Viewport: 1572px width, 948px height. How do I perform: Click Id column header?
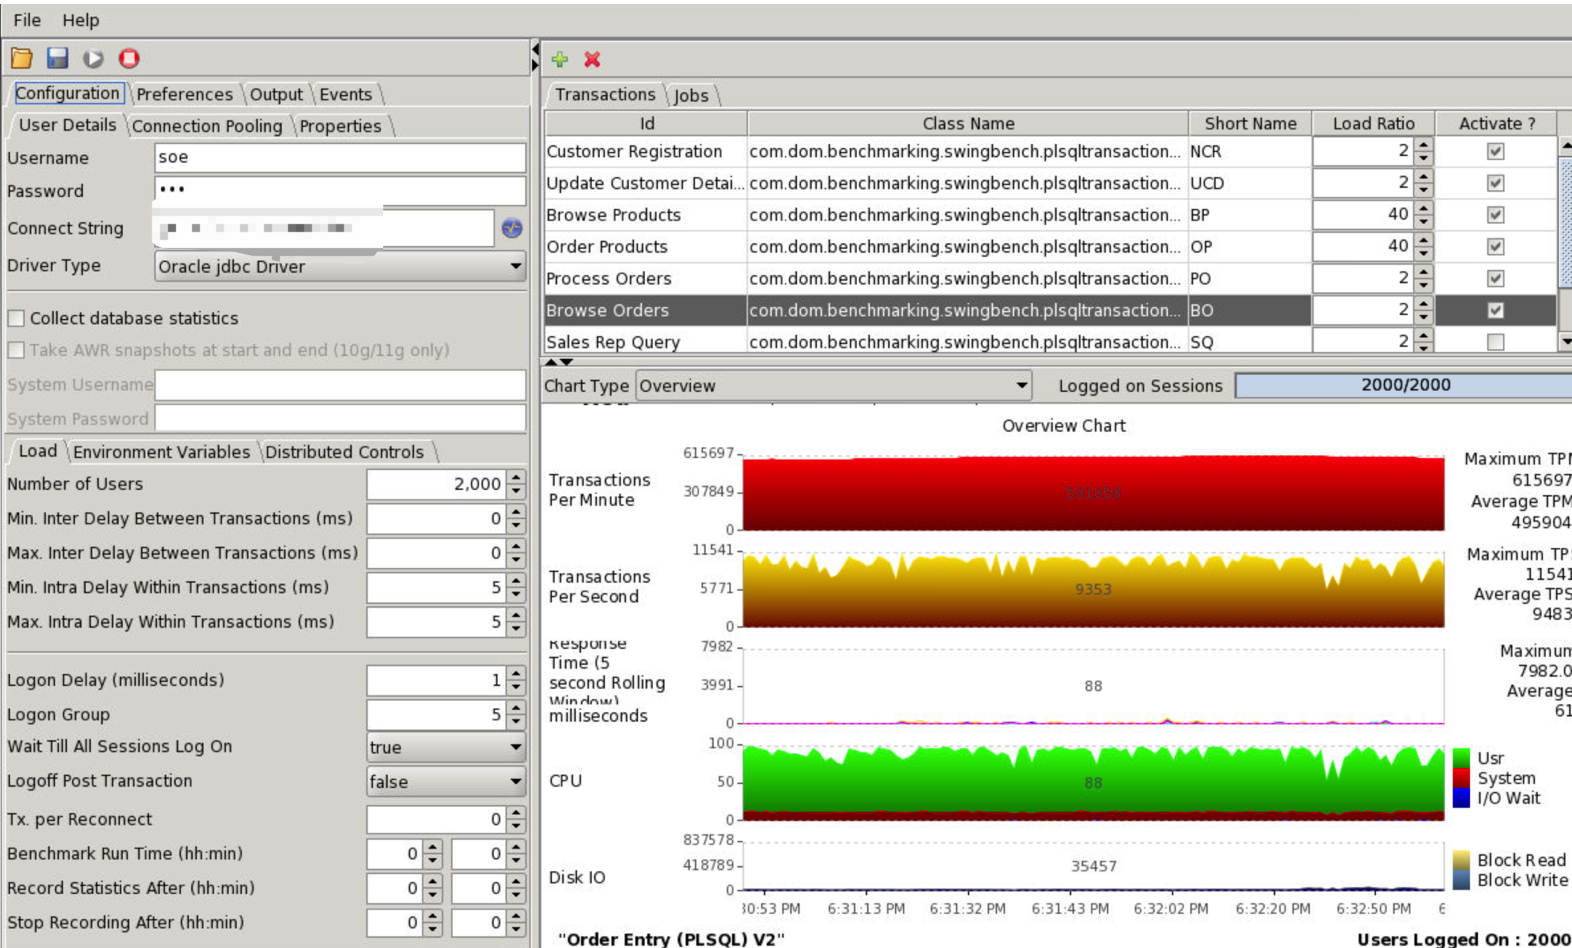click(x=647, y=123)
